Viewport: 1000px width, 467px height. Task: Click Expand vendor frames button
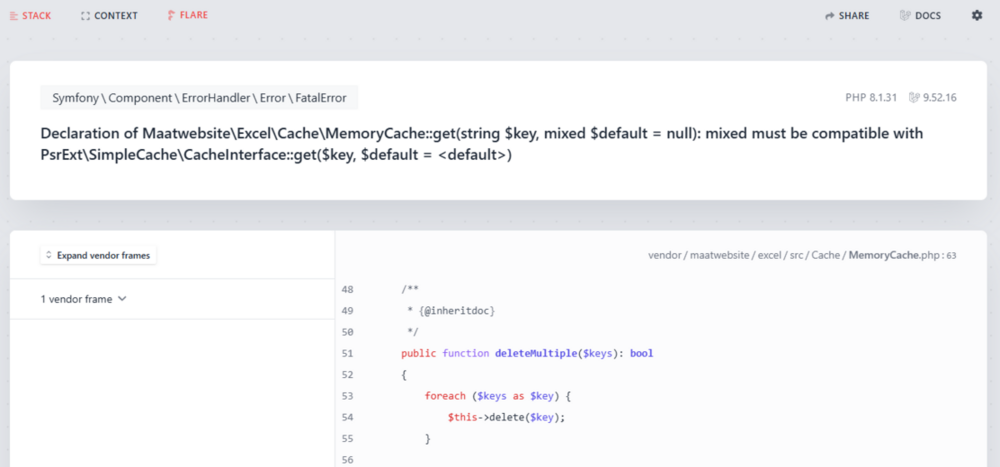[98, 255]
